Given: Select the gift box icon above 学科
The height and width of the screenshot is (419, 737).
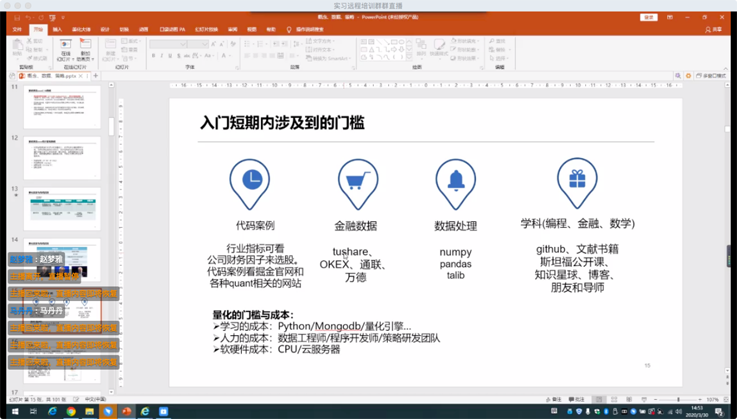Looking at the screenshot, I should (x=576, y=180).
